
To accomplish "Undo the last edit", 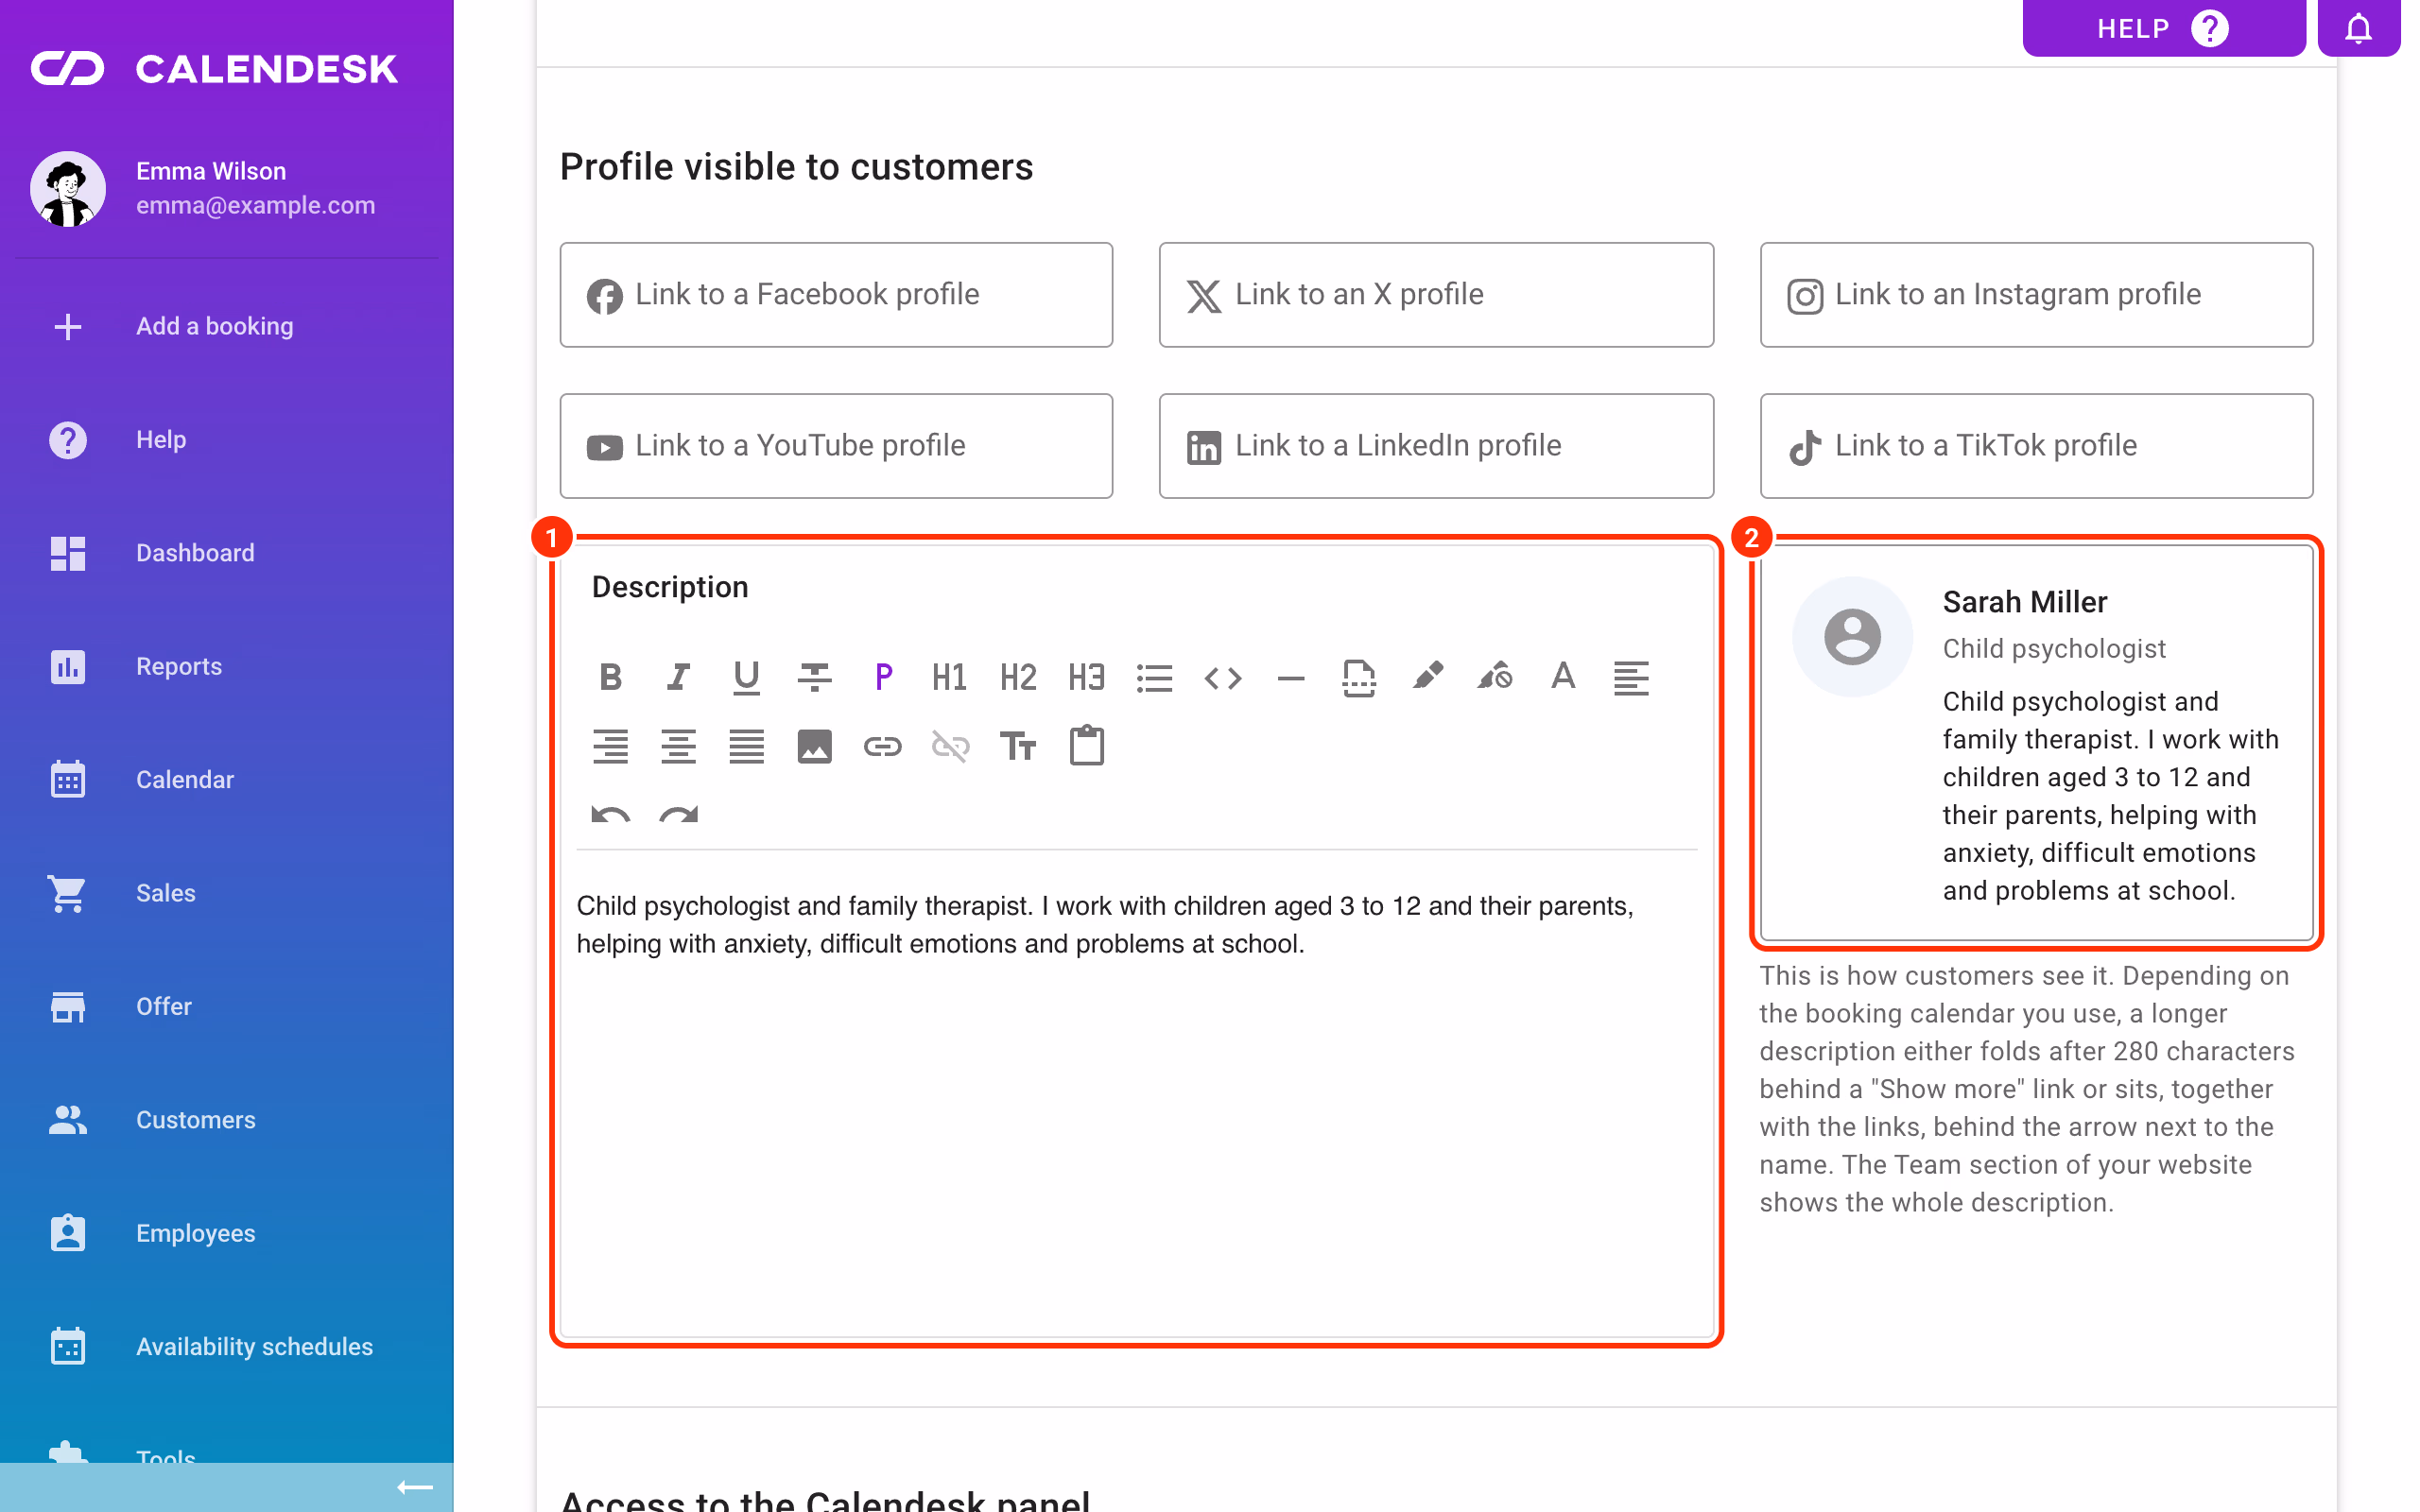I will [x=610, y=814].
